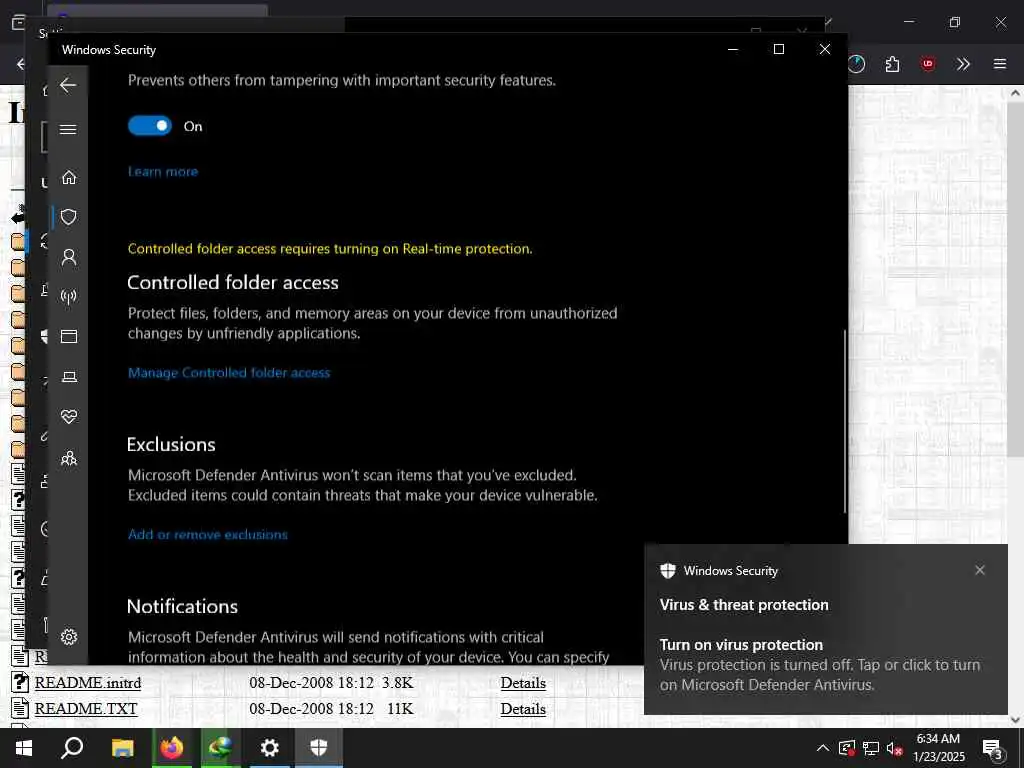Open Manage Controlled folder access link
Screen dimensions: 1024x768
(x=229, y=373)
